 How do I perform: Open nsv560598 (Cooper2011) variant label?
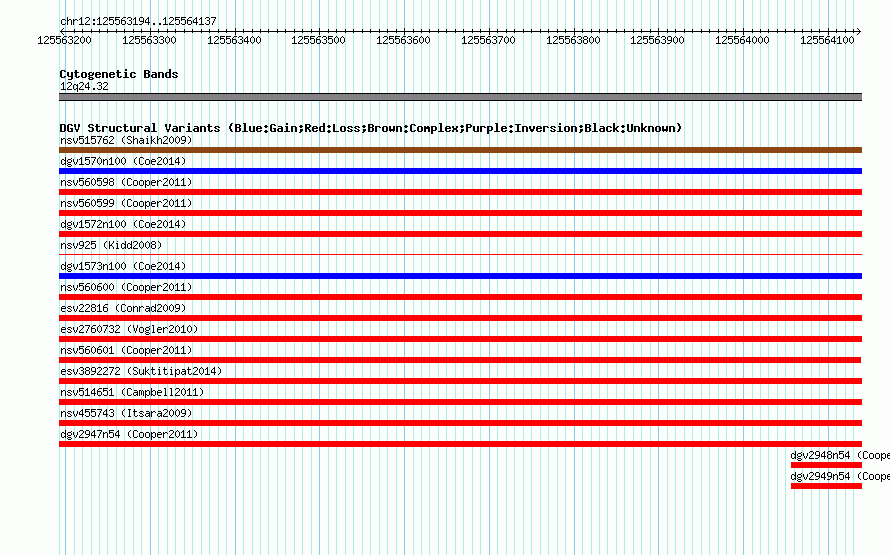126,182
